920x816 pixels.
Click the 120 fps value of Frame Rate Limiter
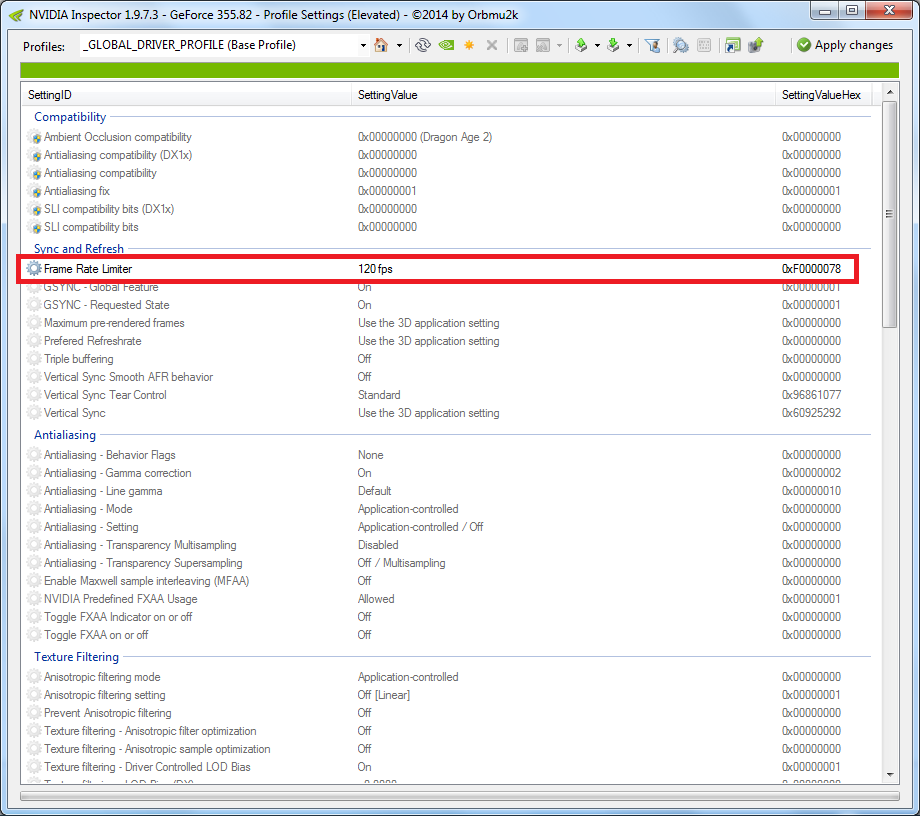(376, 269)
